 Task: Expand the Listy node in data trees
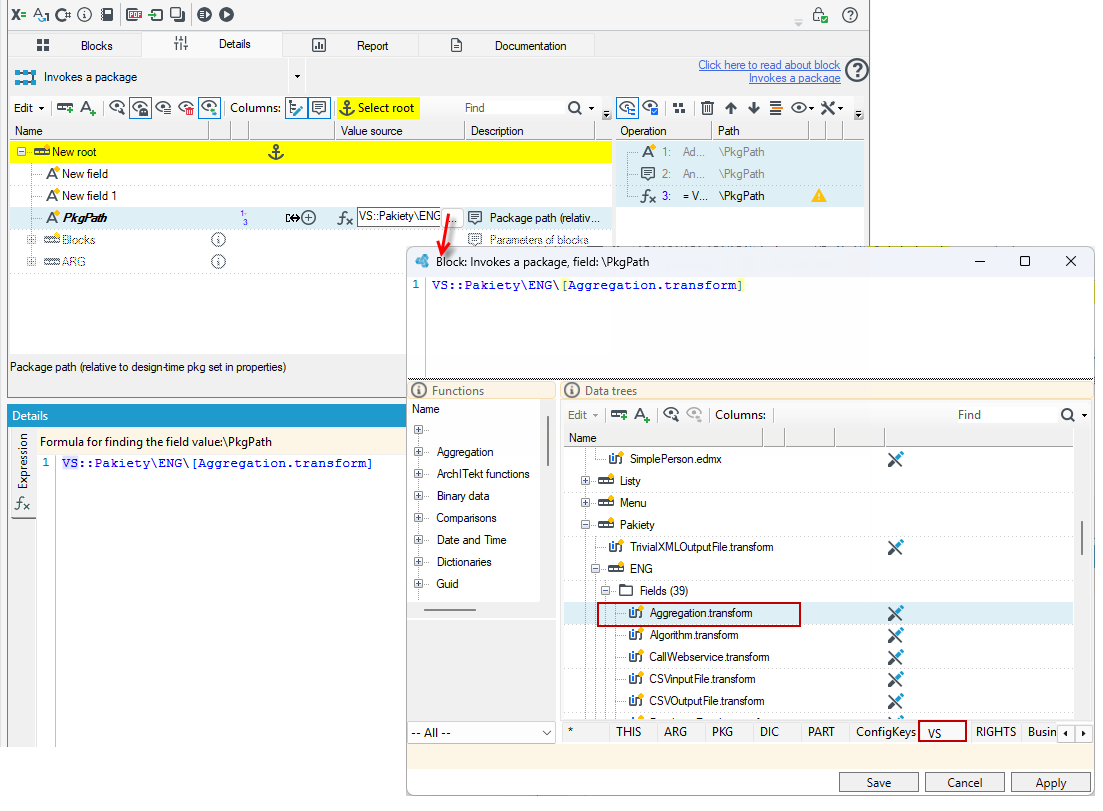(585, 481)
